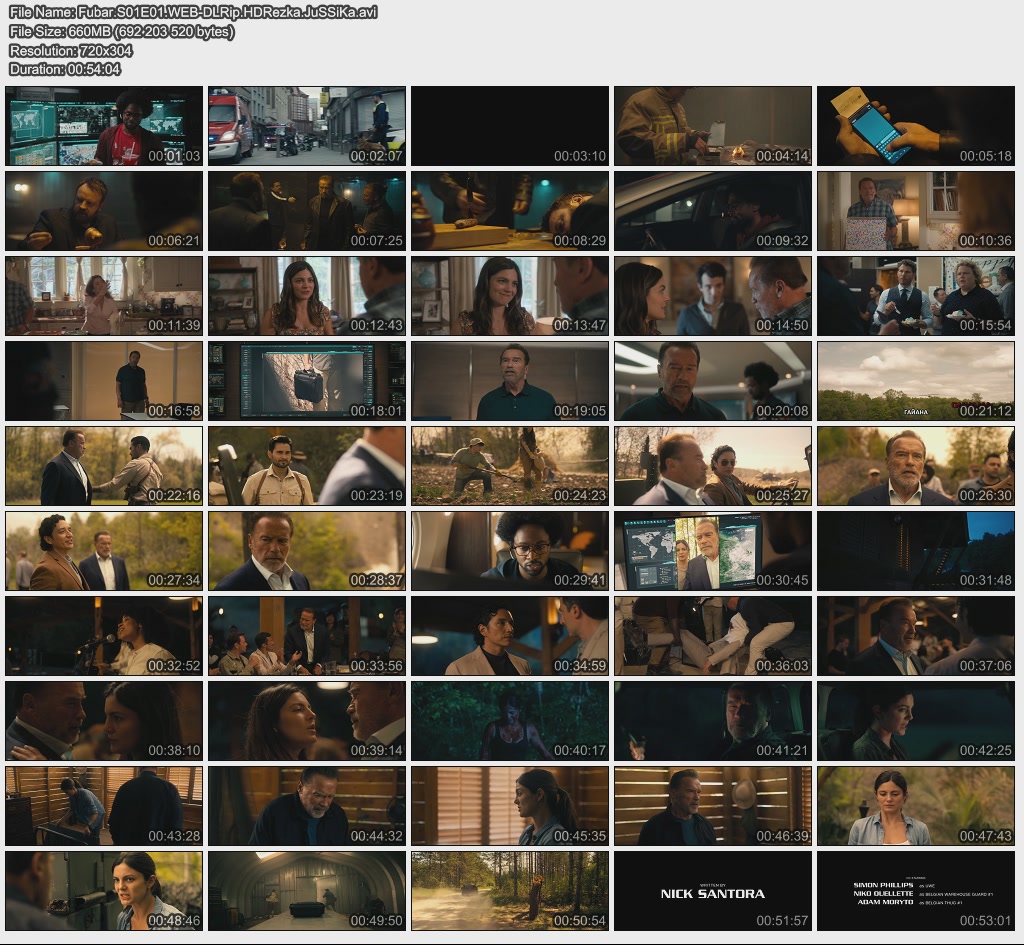Open the thumbnail timestamped 00:47:43

point(916,806)
